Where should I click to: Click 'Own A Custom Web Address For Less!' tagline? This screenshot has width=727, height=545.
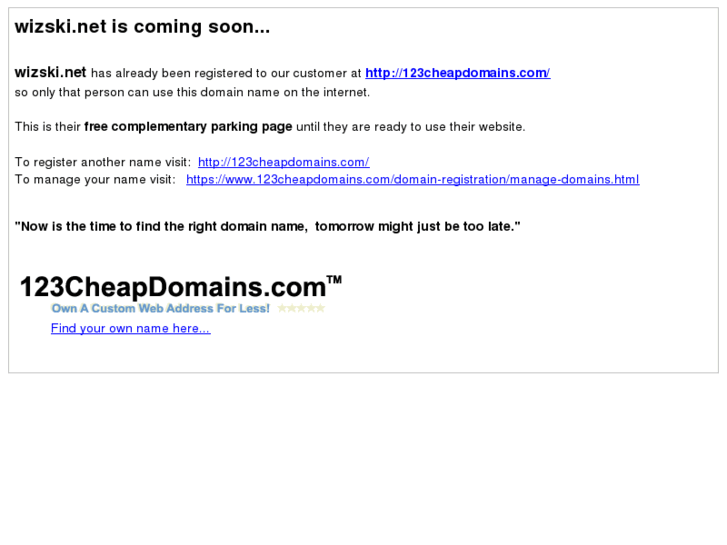(x=160, y=308)
